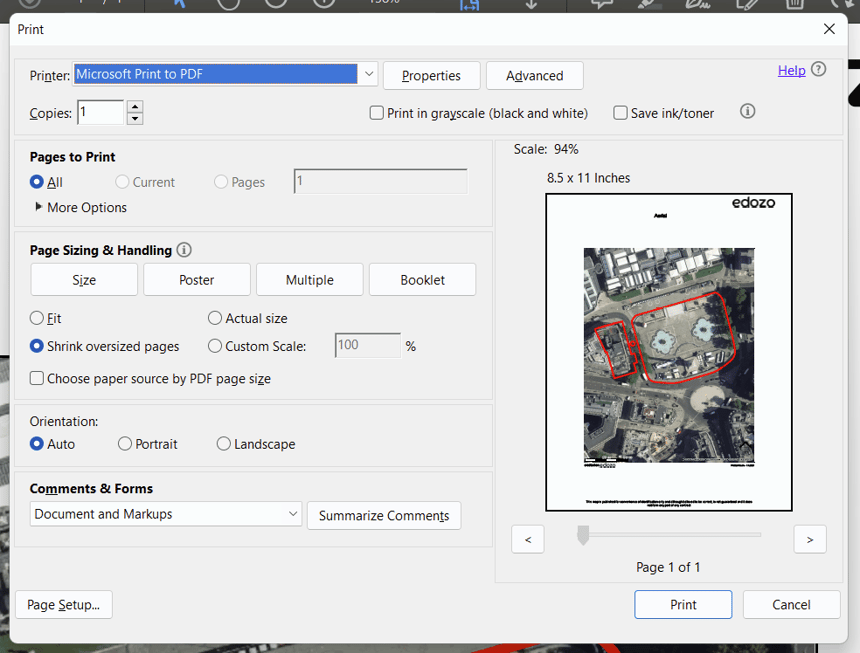
Task: Enable Save ink/toner checkbox
Action: 620,113
